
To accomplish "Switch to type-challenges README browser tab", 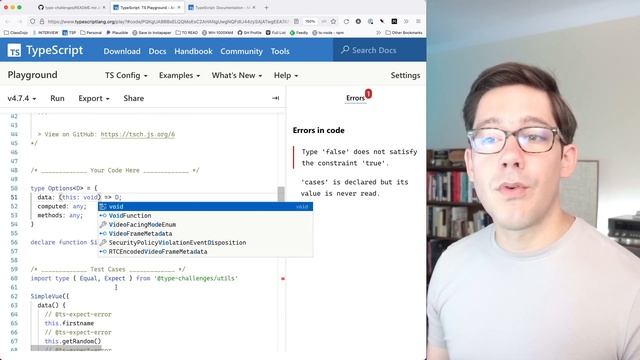I will tap(71, 7).
